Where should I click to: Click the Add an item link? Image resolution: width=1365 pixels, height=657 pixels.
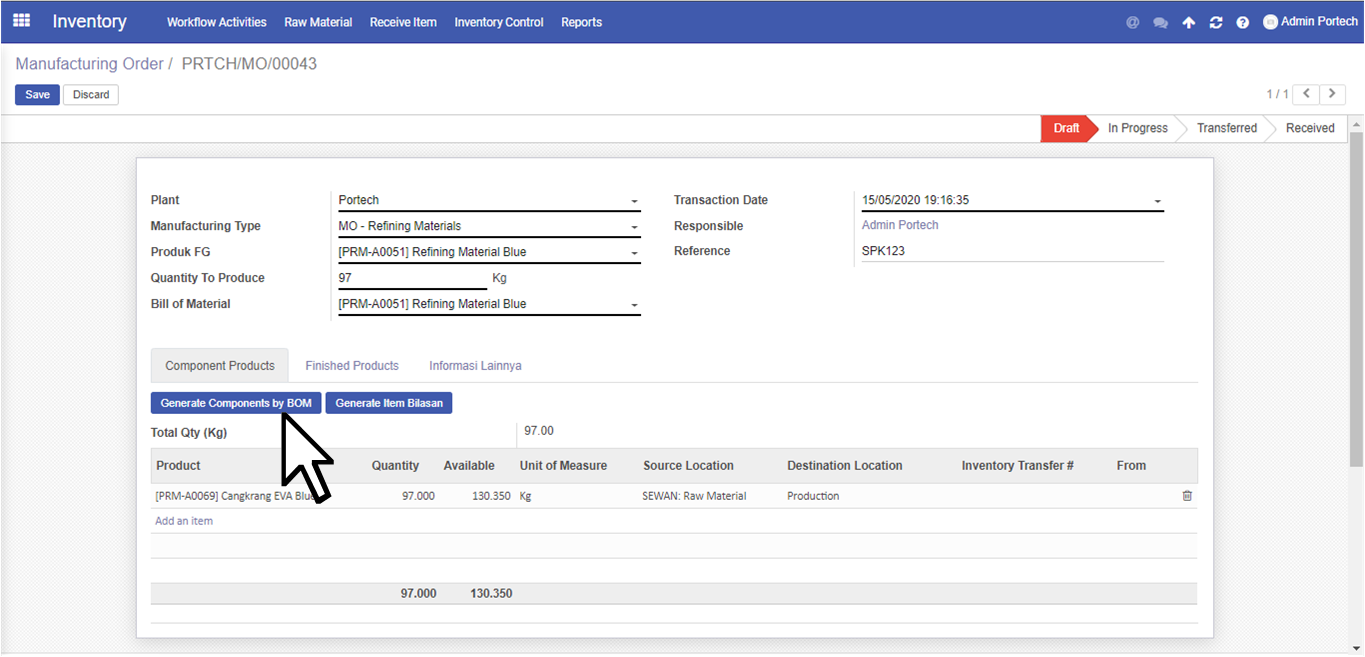184,521
